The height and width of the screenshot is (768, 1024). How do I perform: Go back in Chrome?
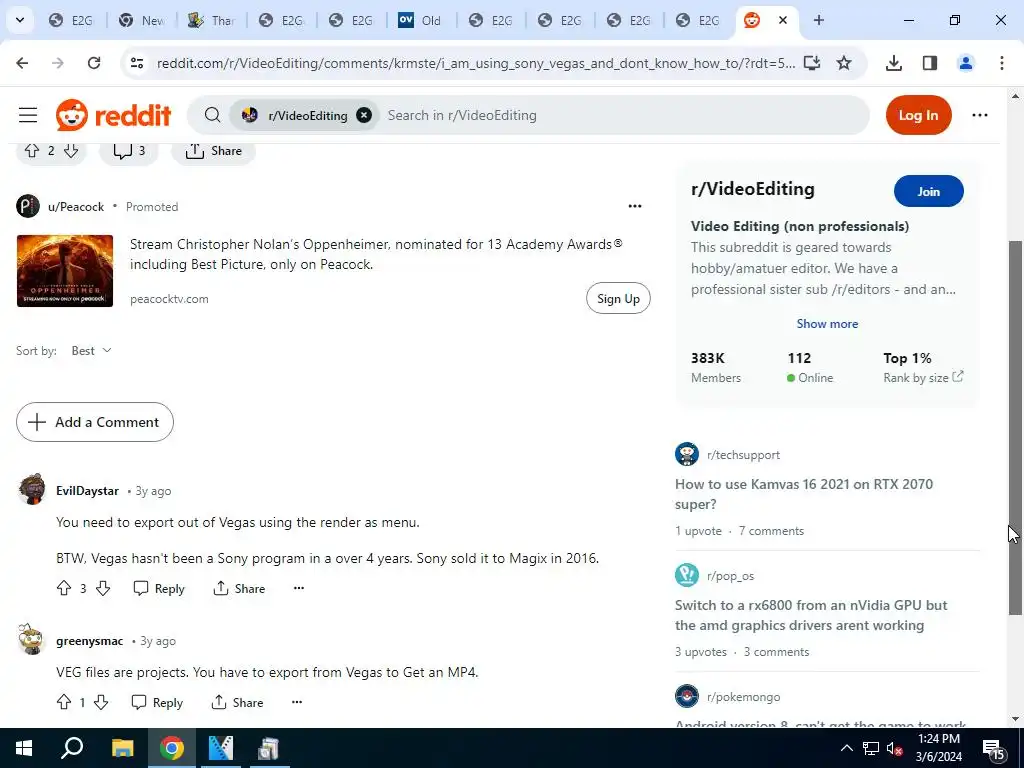click(22, 63)
